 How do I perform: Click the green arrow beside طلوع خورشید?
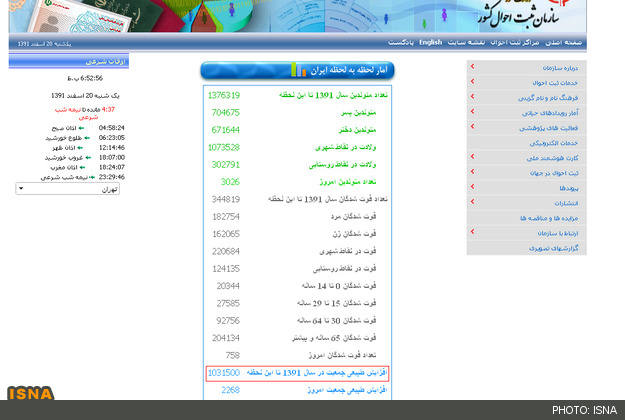click(x=87, y=138)
